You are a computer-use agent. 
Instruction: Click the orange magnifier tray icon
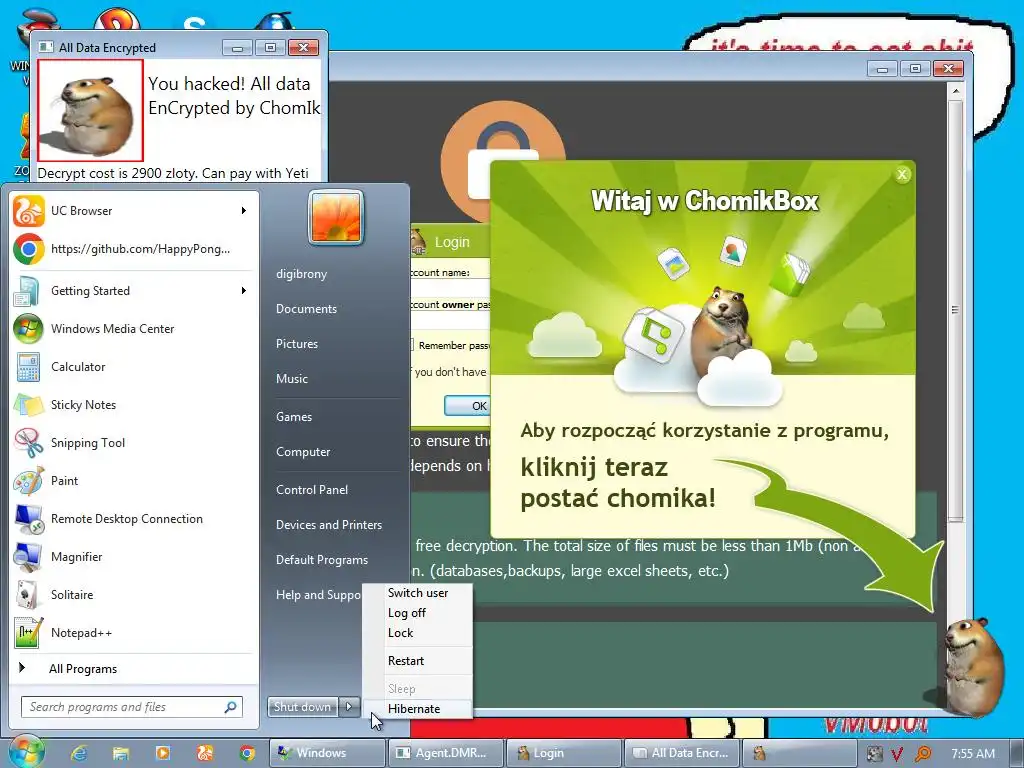coord(922,754)
